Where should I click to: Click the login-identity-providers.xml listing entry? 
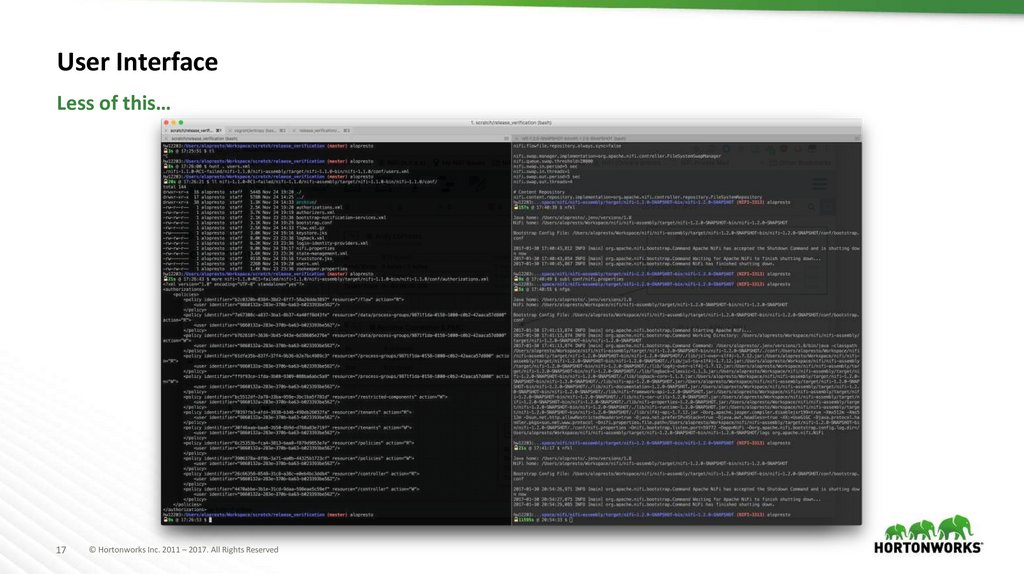332,243
